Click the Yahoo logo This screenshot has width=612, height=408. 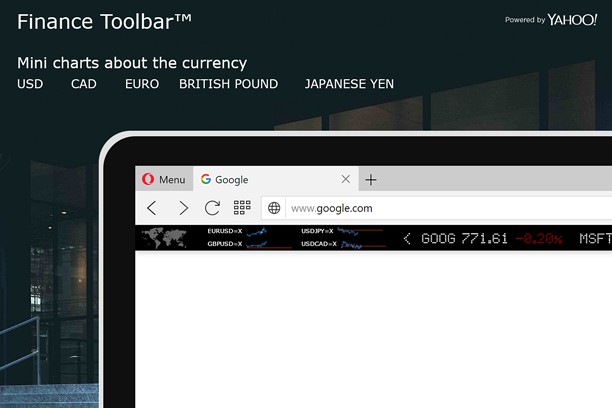(x=572, y=20)
